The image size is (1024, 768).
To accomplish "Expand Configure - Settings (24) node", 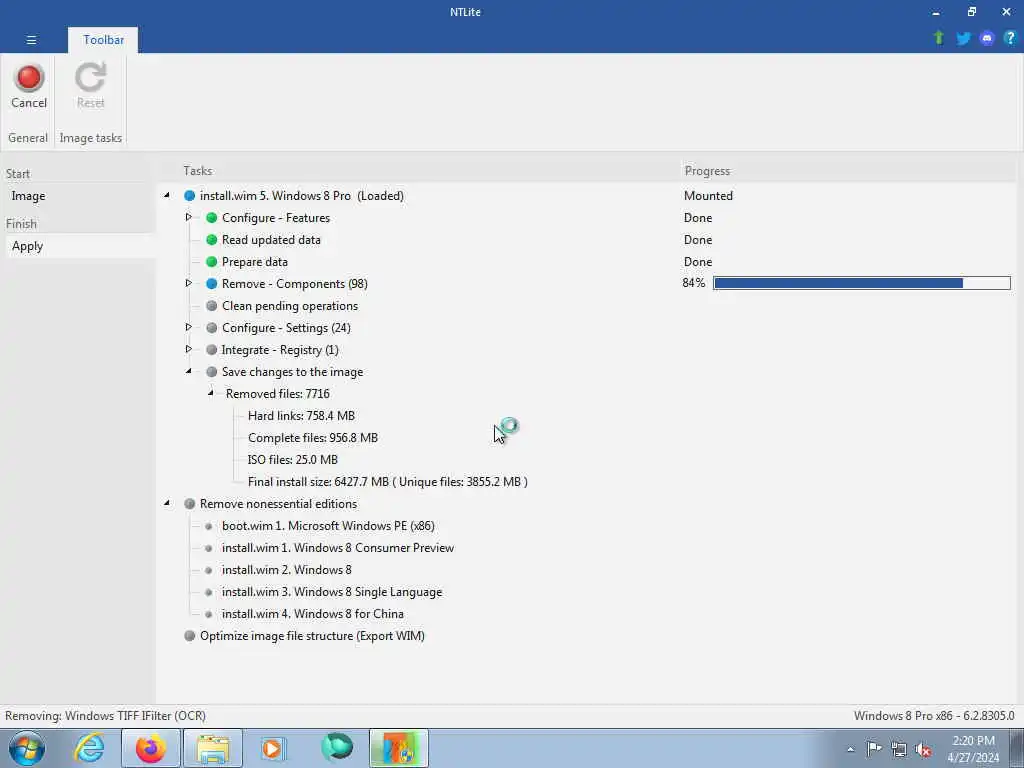I will 189,327.
